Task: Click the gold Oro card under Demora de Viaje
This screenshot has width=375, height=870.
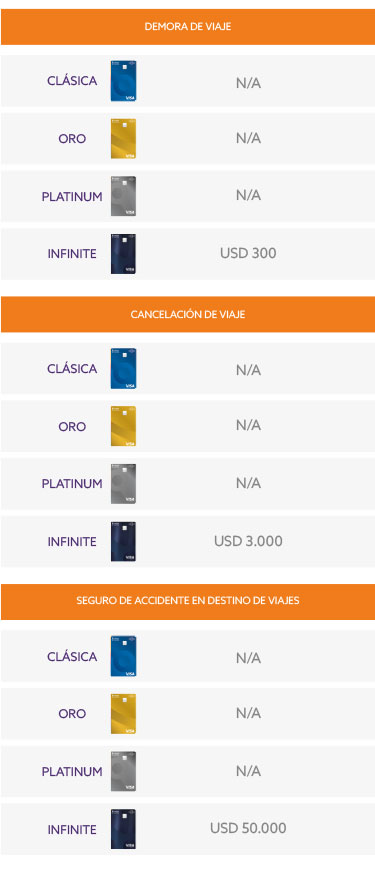Action: (123, 139)
